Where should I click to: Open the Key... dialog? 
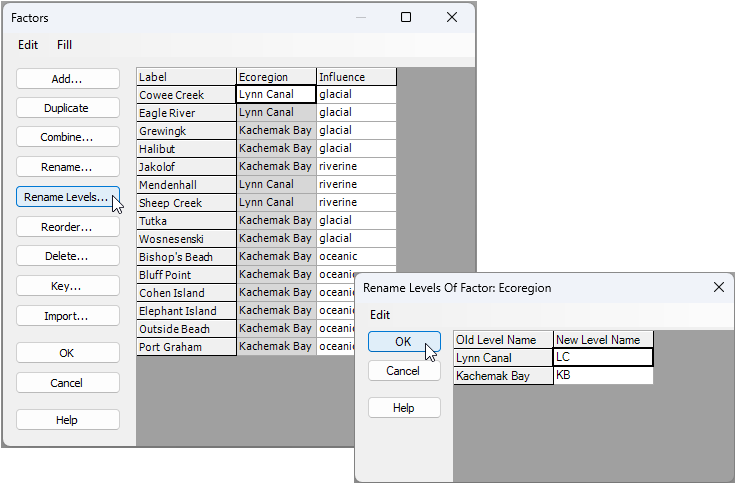pyautogui.click(x=68, y=286)
